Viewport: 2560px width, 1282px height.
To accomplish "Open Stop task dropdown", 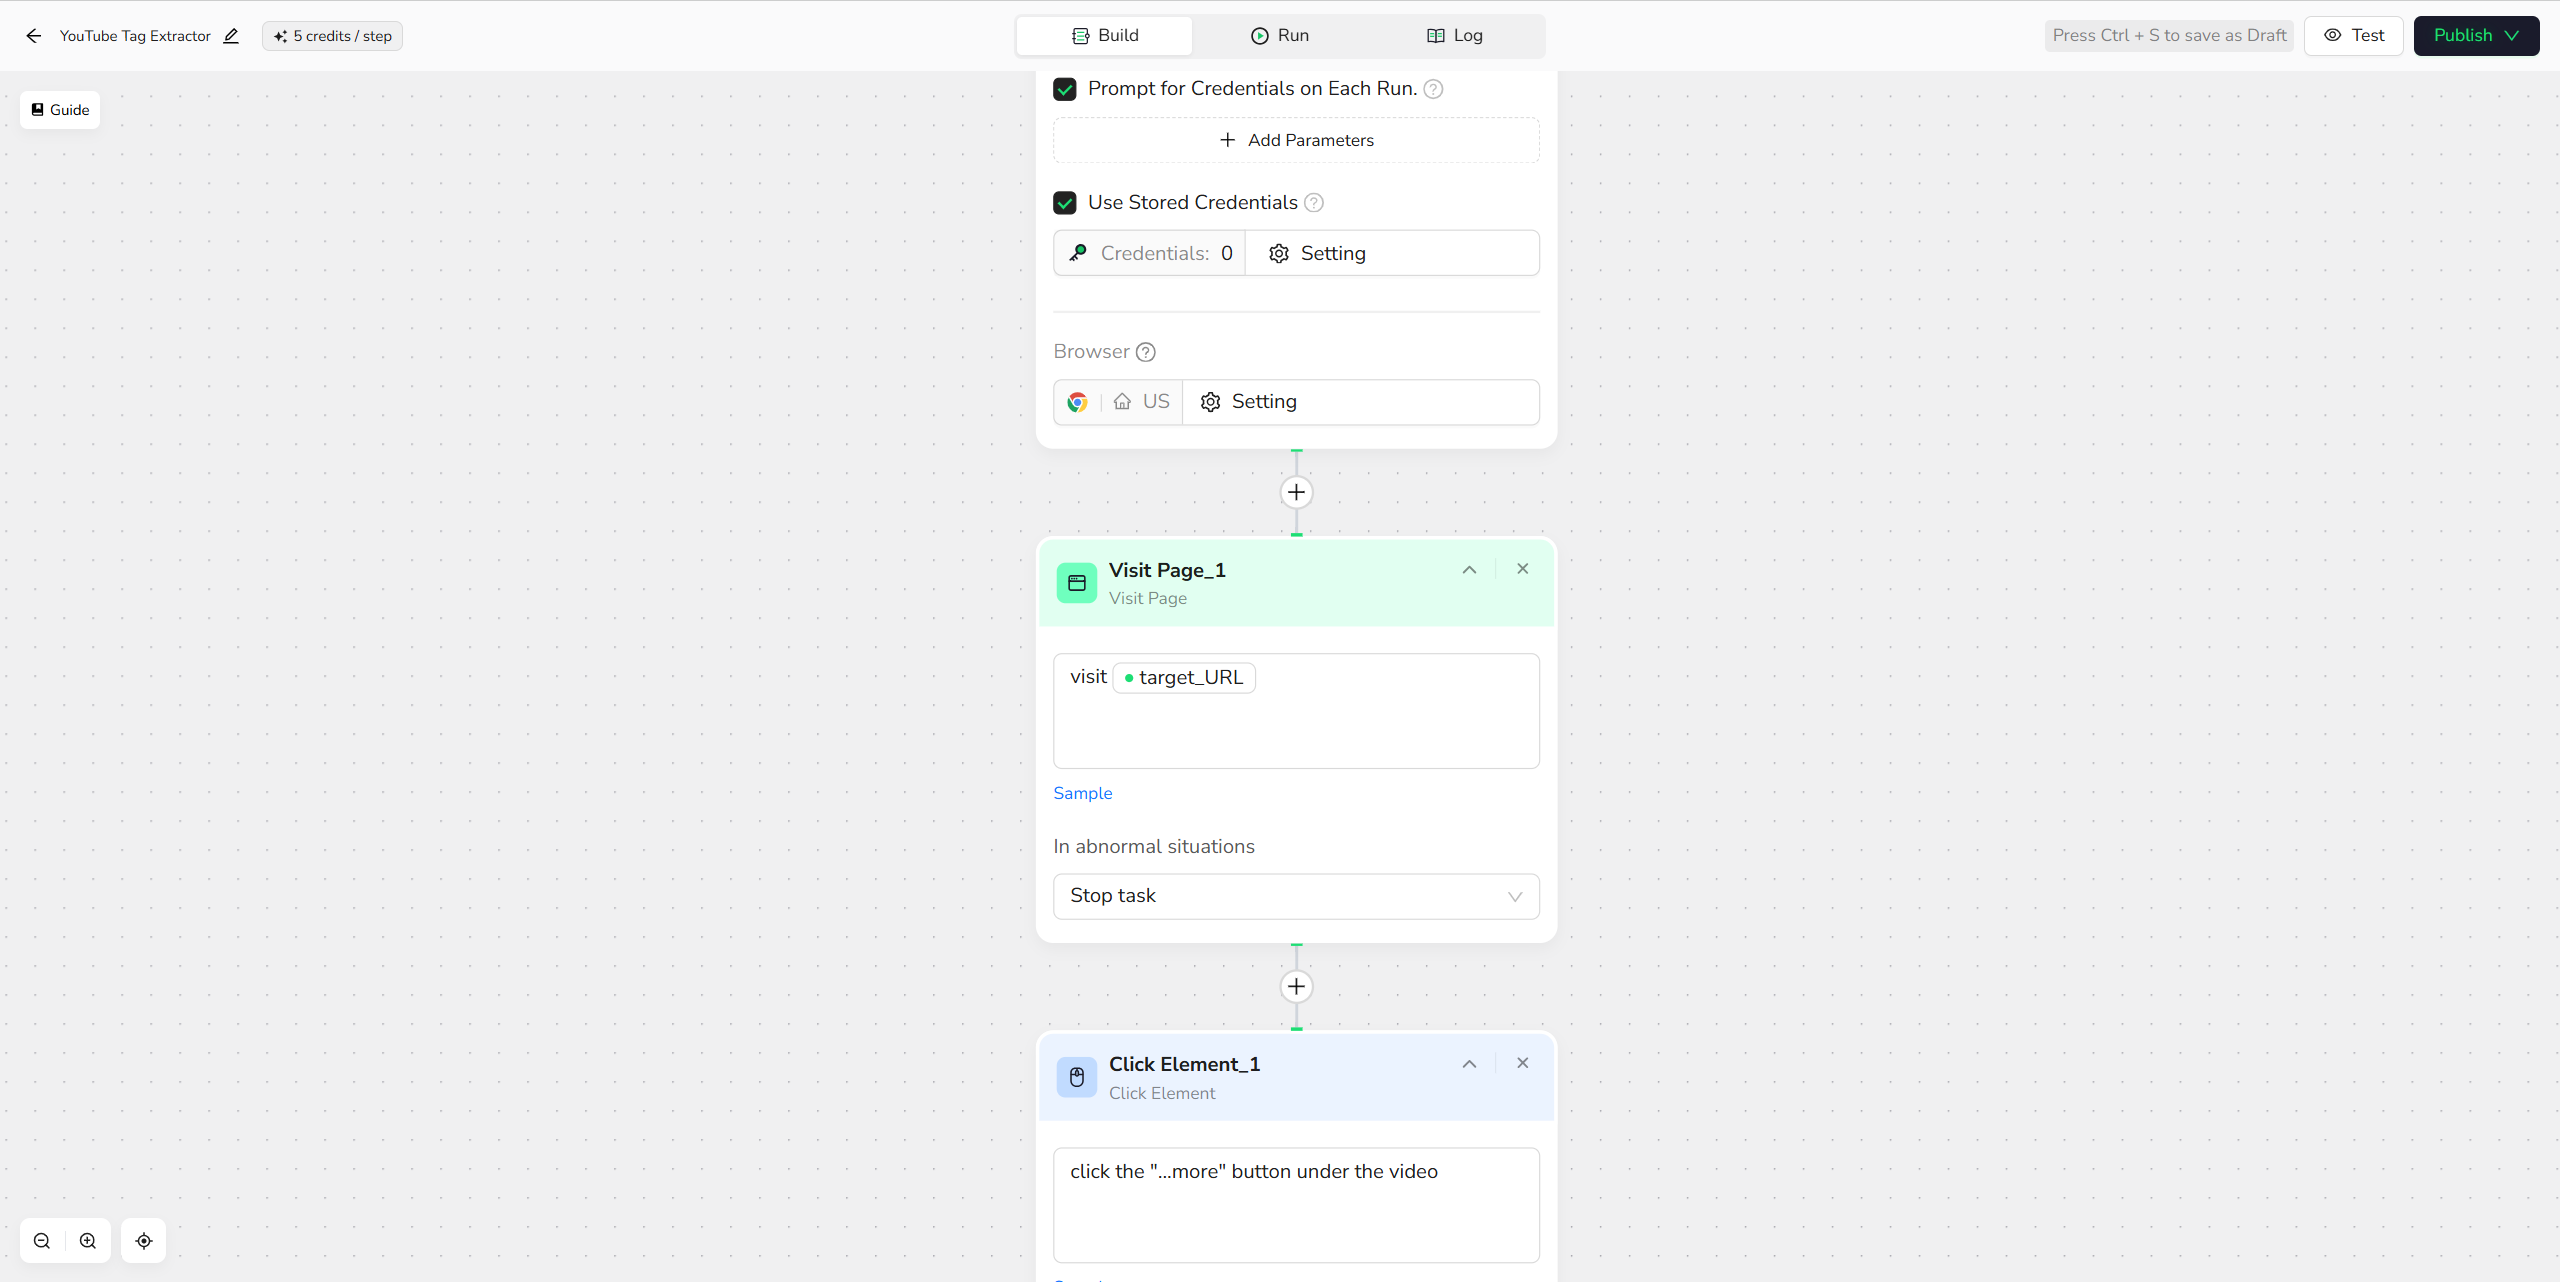I will (1296, 896).
